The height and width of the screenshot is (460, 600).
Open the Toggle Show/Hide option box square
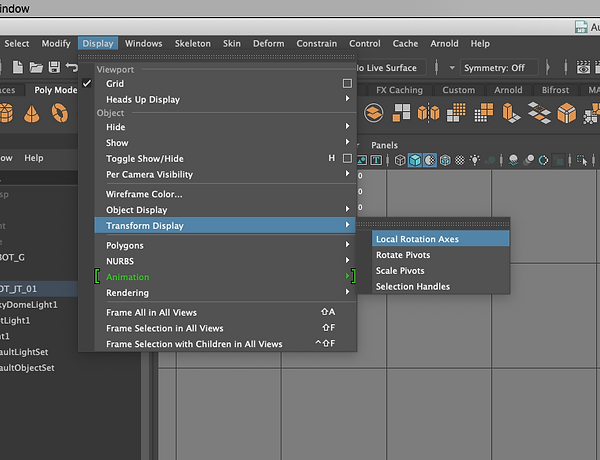click(x=347, y=158)
